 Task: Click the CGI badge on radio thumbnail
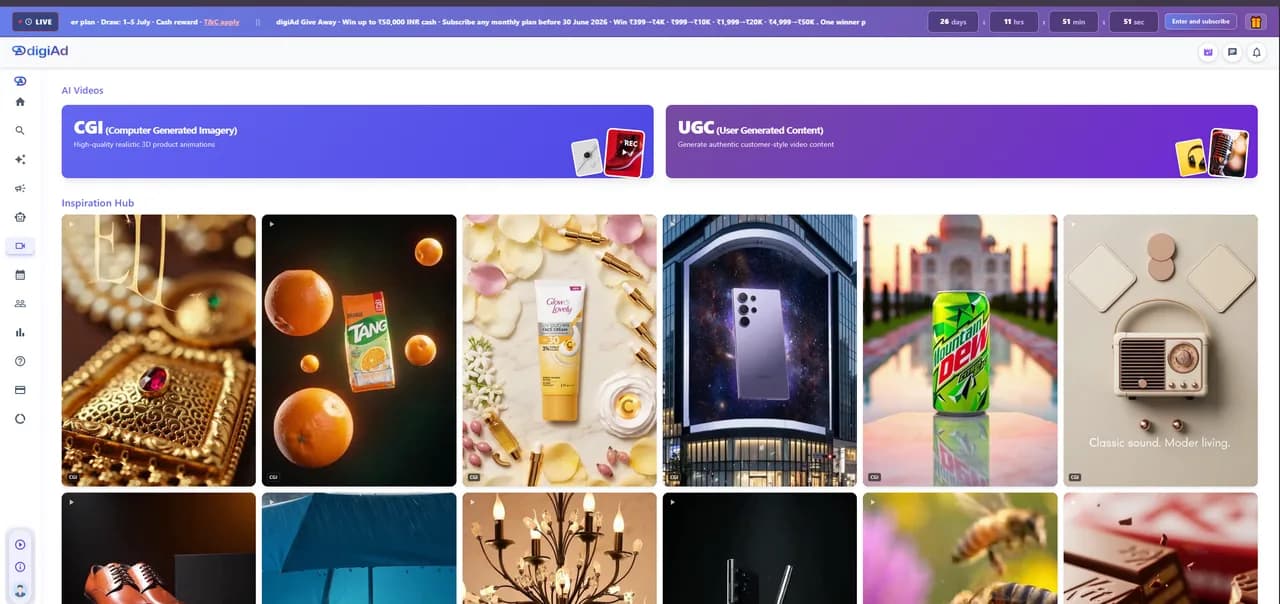(x=1075, y=478)
